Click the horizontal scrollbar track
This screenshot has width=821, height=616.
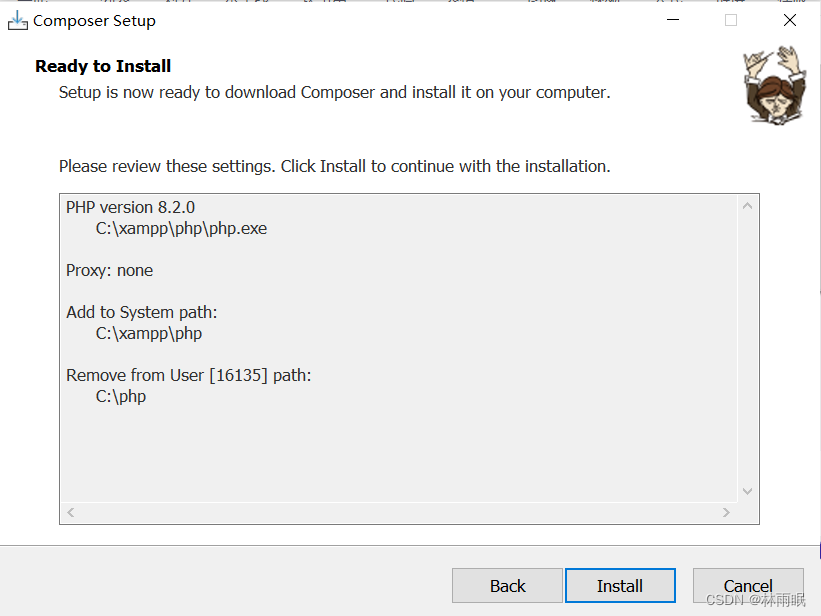[400, 512]
